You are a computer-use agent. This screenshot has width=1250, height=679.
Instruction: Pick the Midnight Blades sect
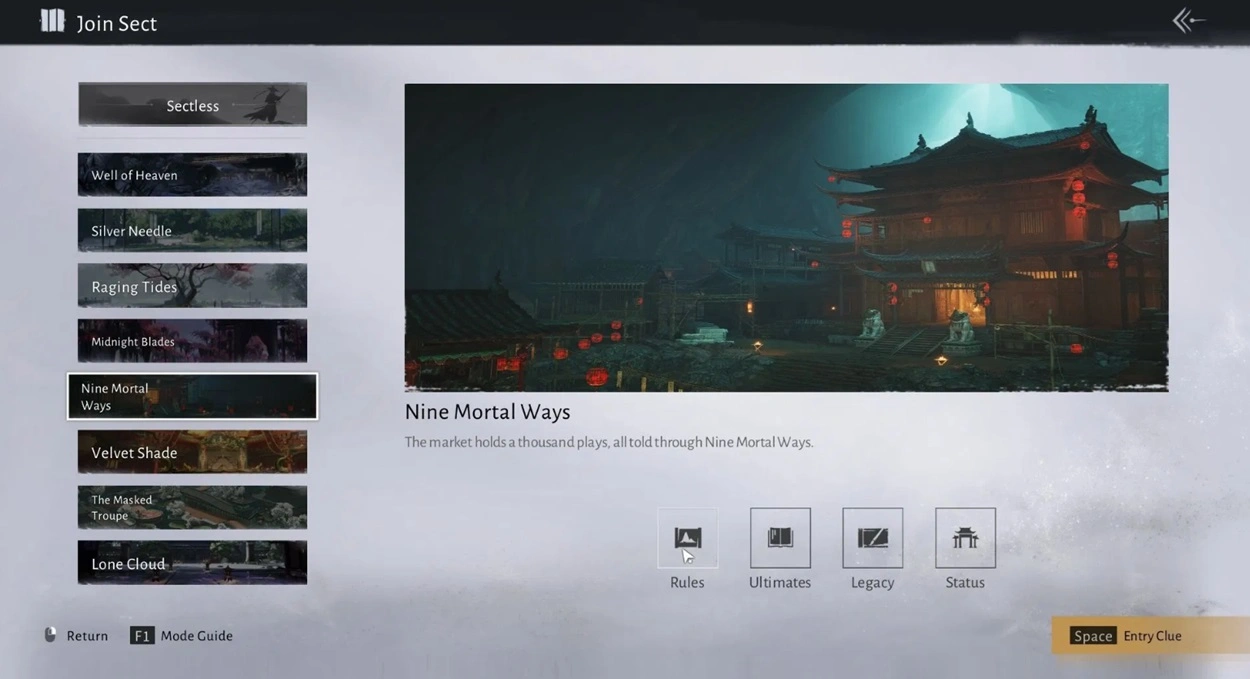(192, 342)
